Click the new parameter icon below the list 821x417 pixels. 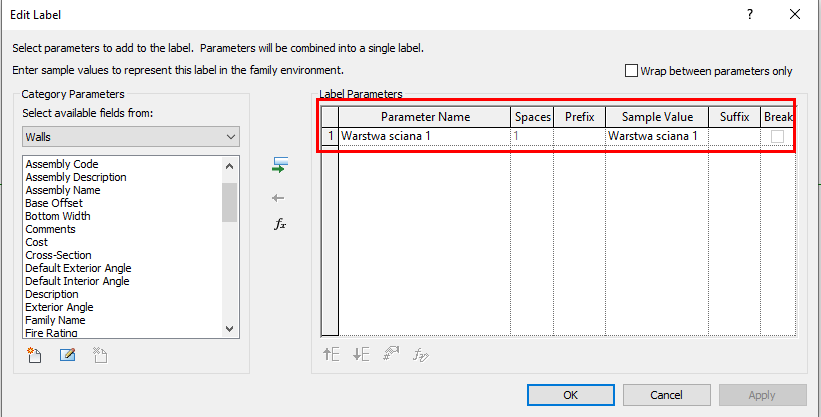pos(36,354)
